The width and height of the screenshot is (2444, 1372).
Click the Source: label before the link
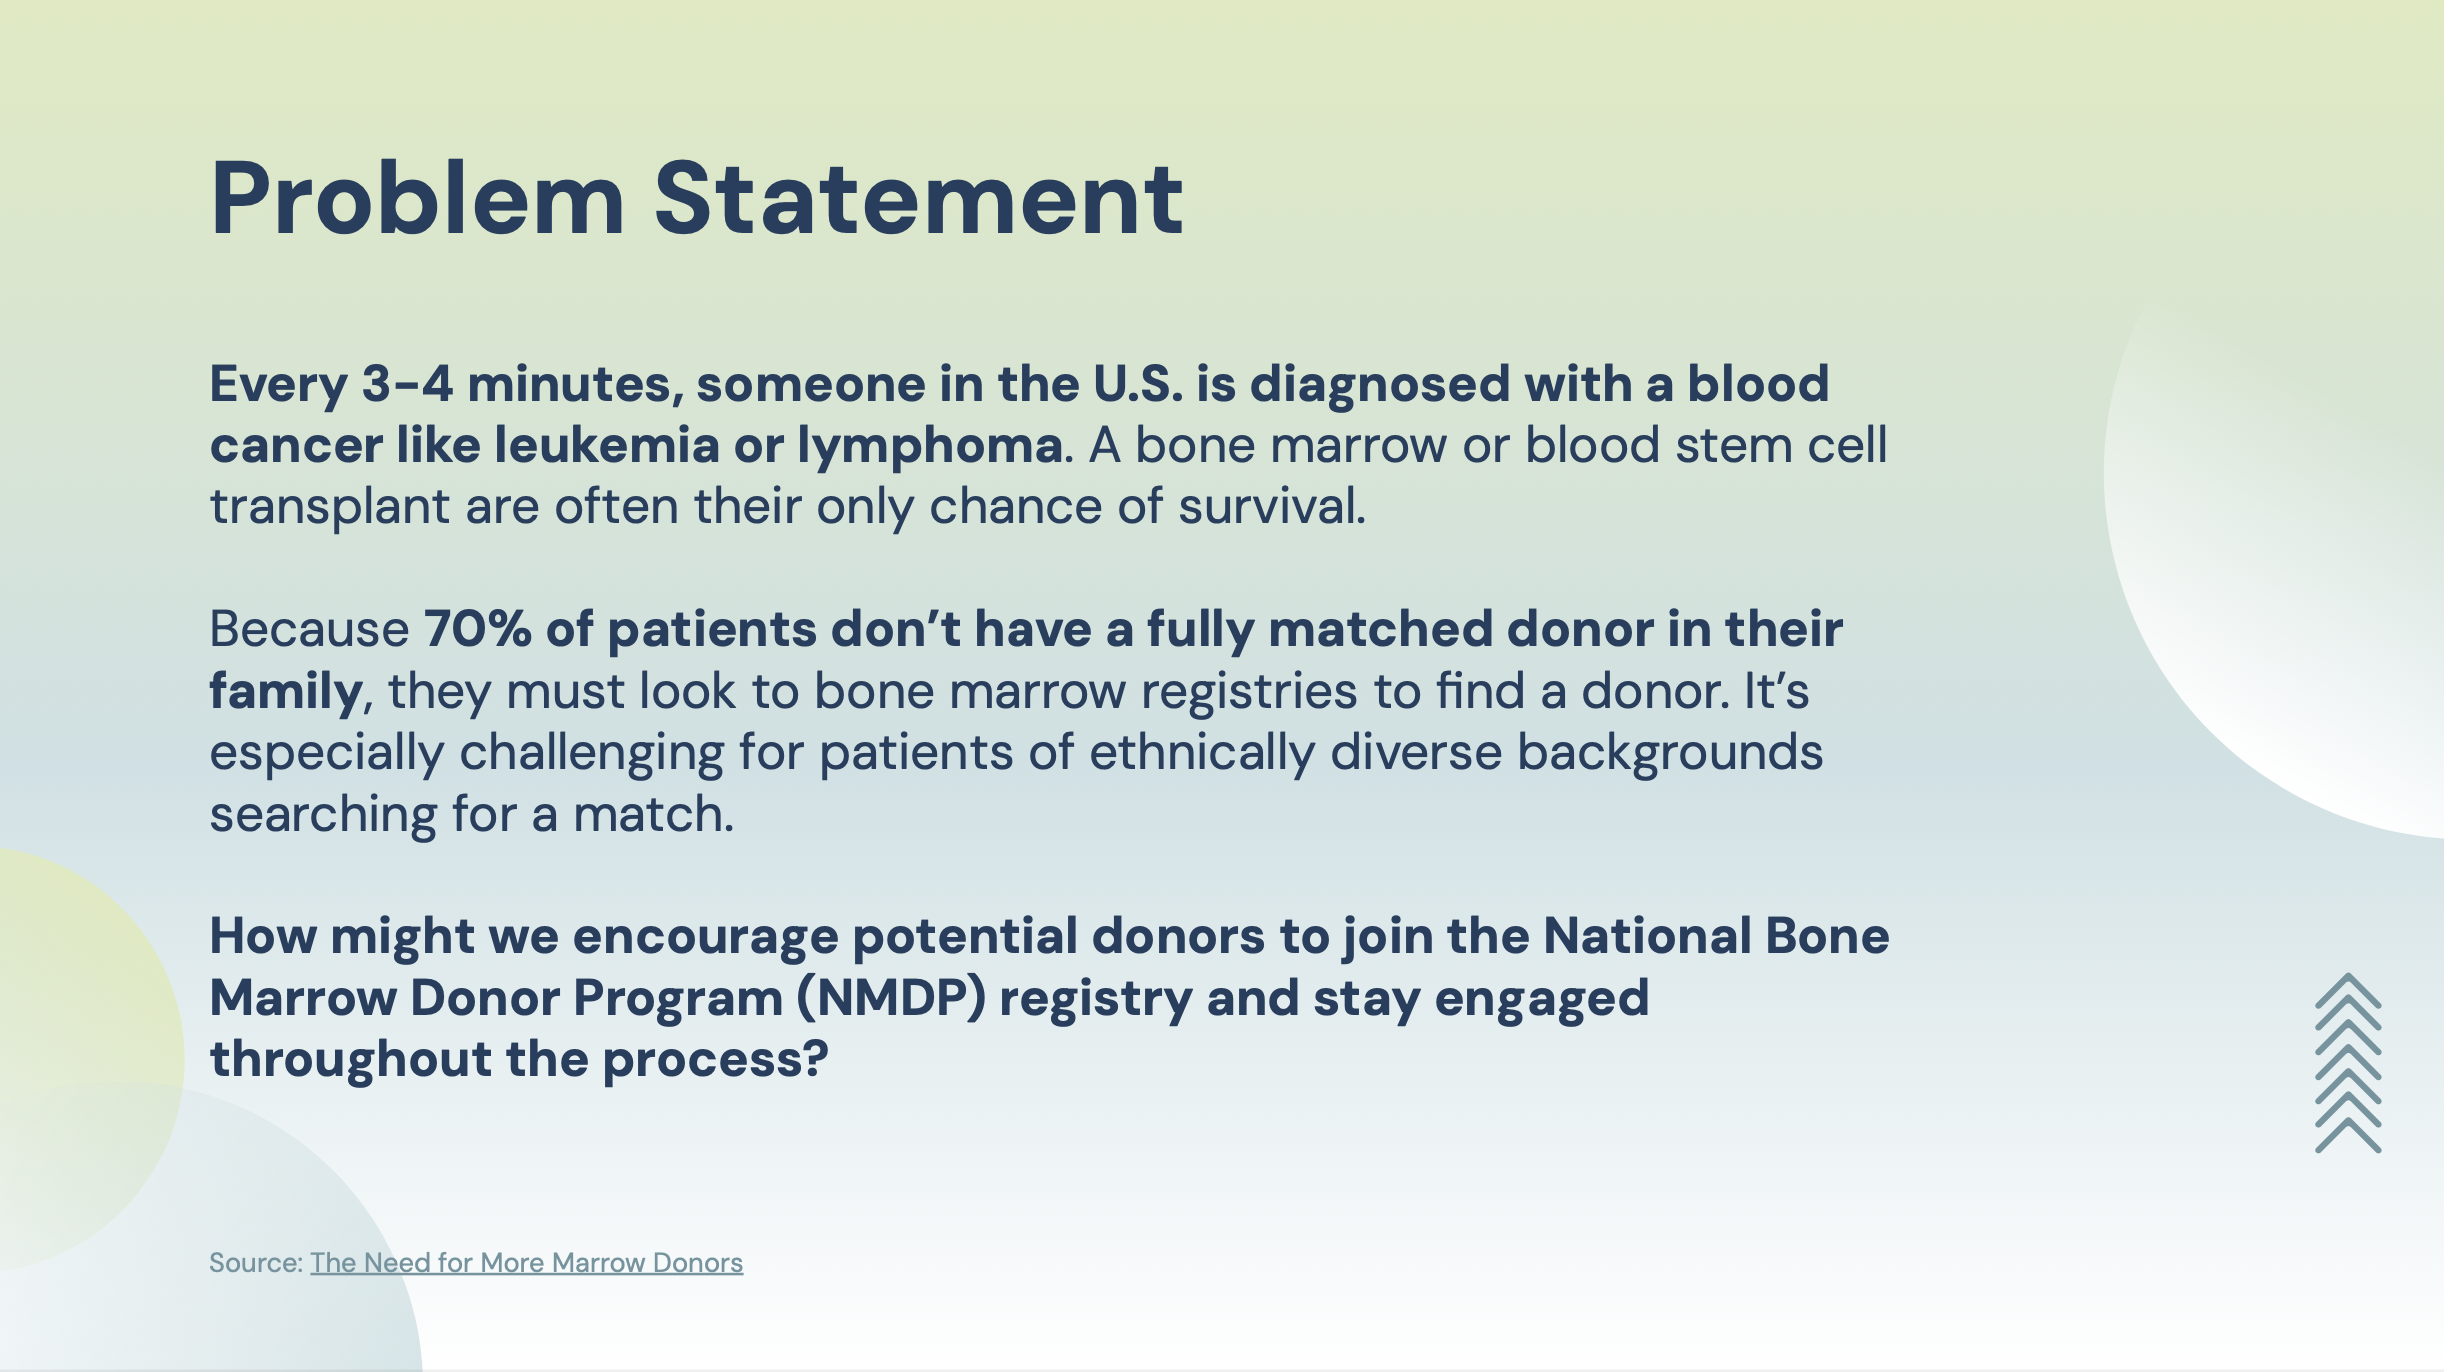pos(256,1263)
